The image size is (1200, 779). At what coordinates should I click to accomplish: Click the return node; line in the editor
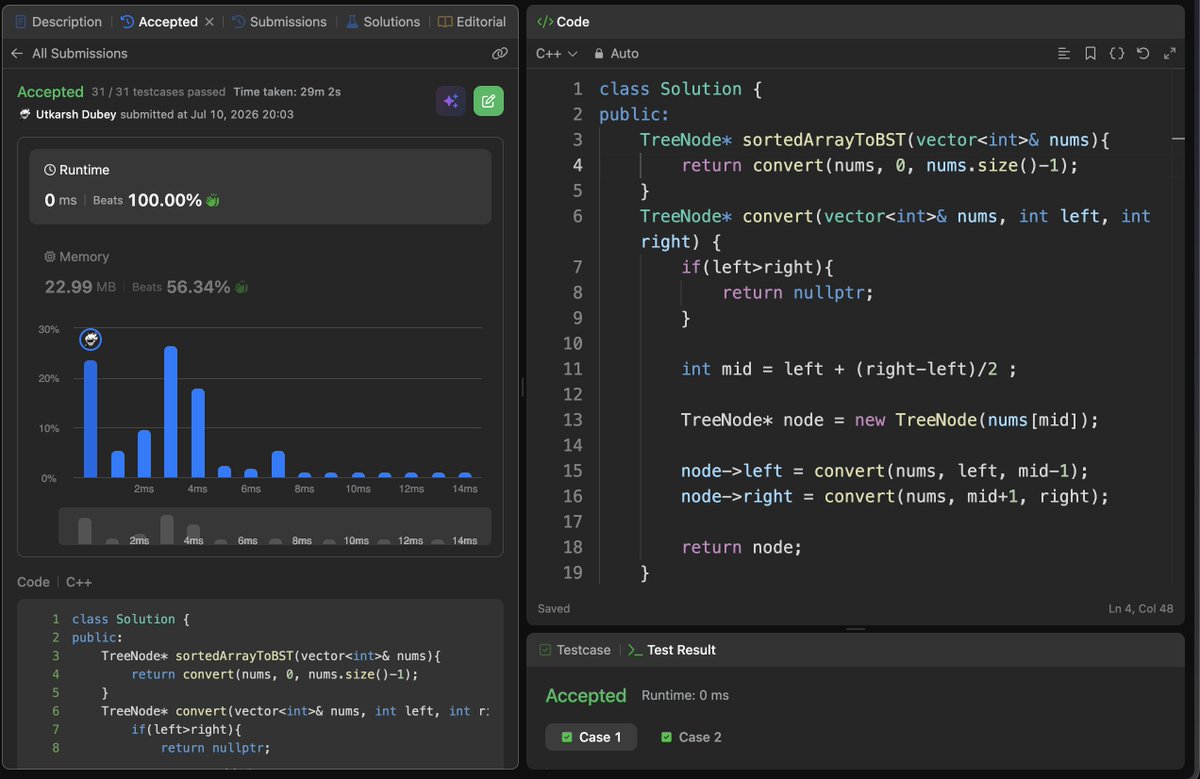(742, 547)
